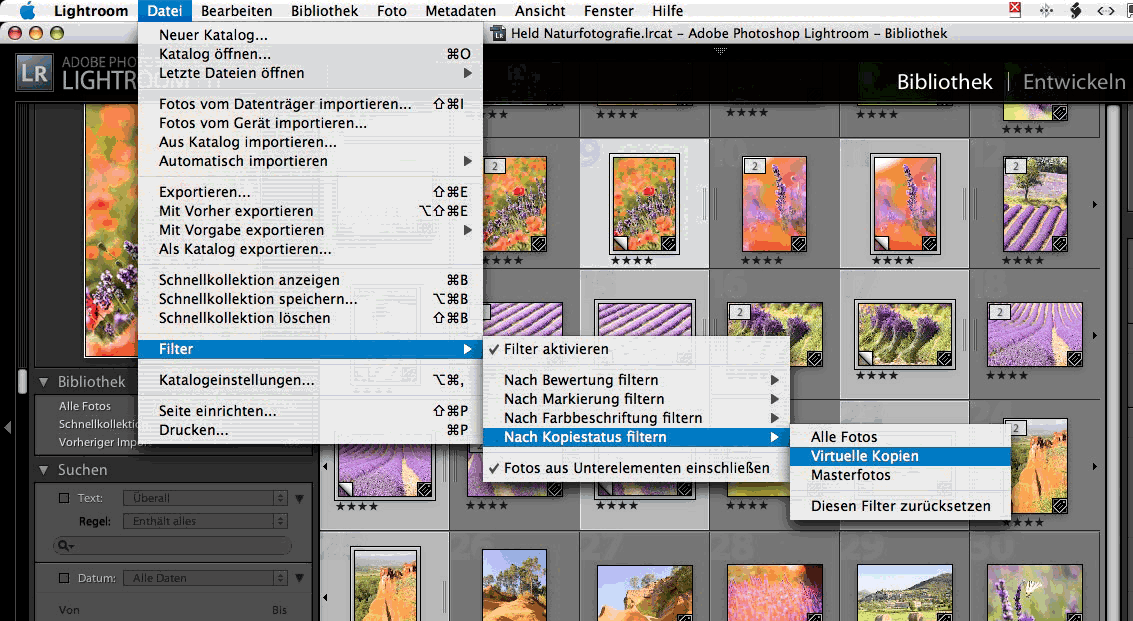Open the Überall text search dropdown

205,498
